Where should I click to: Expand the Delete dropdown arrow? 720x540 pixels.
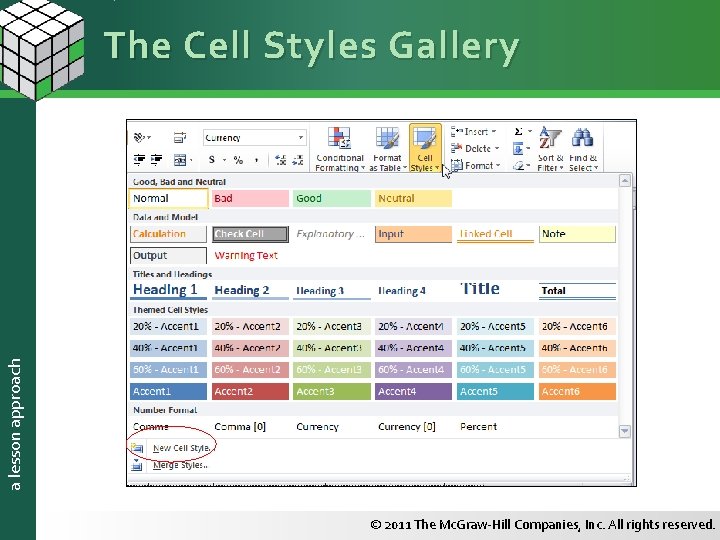[497, 148]
